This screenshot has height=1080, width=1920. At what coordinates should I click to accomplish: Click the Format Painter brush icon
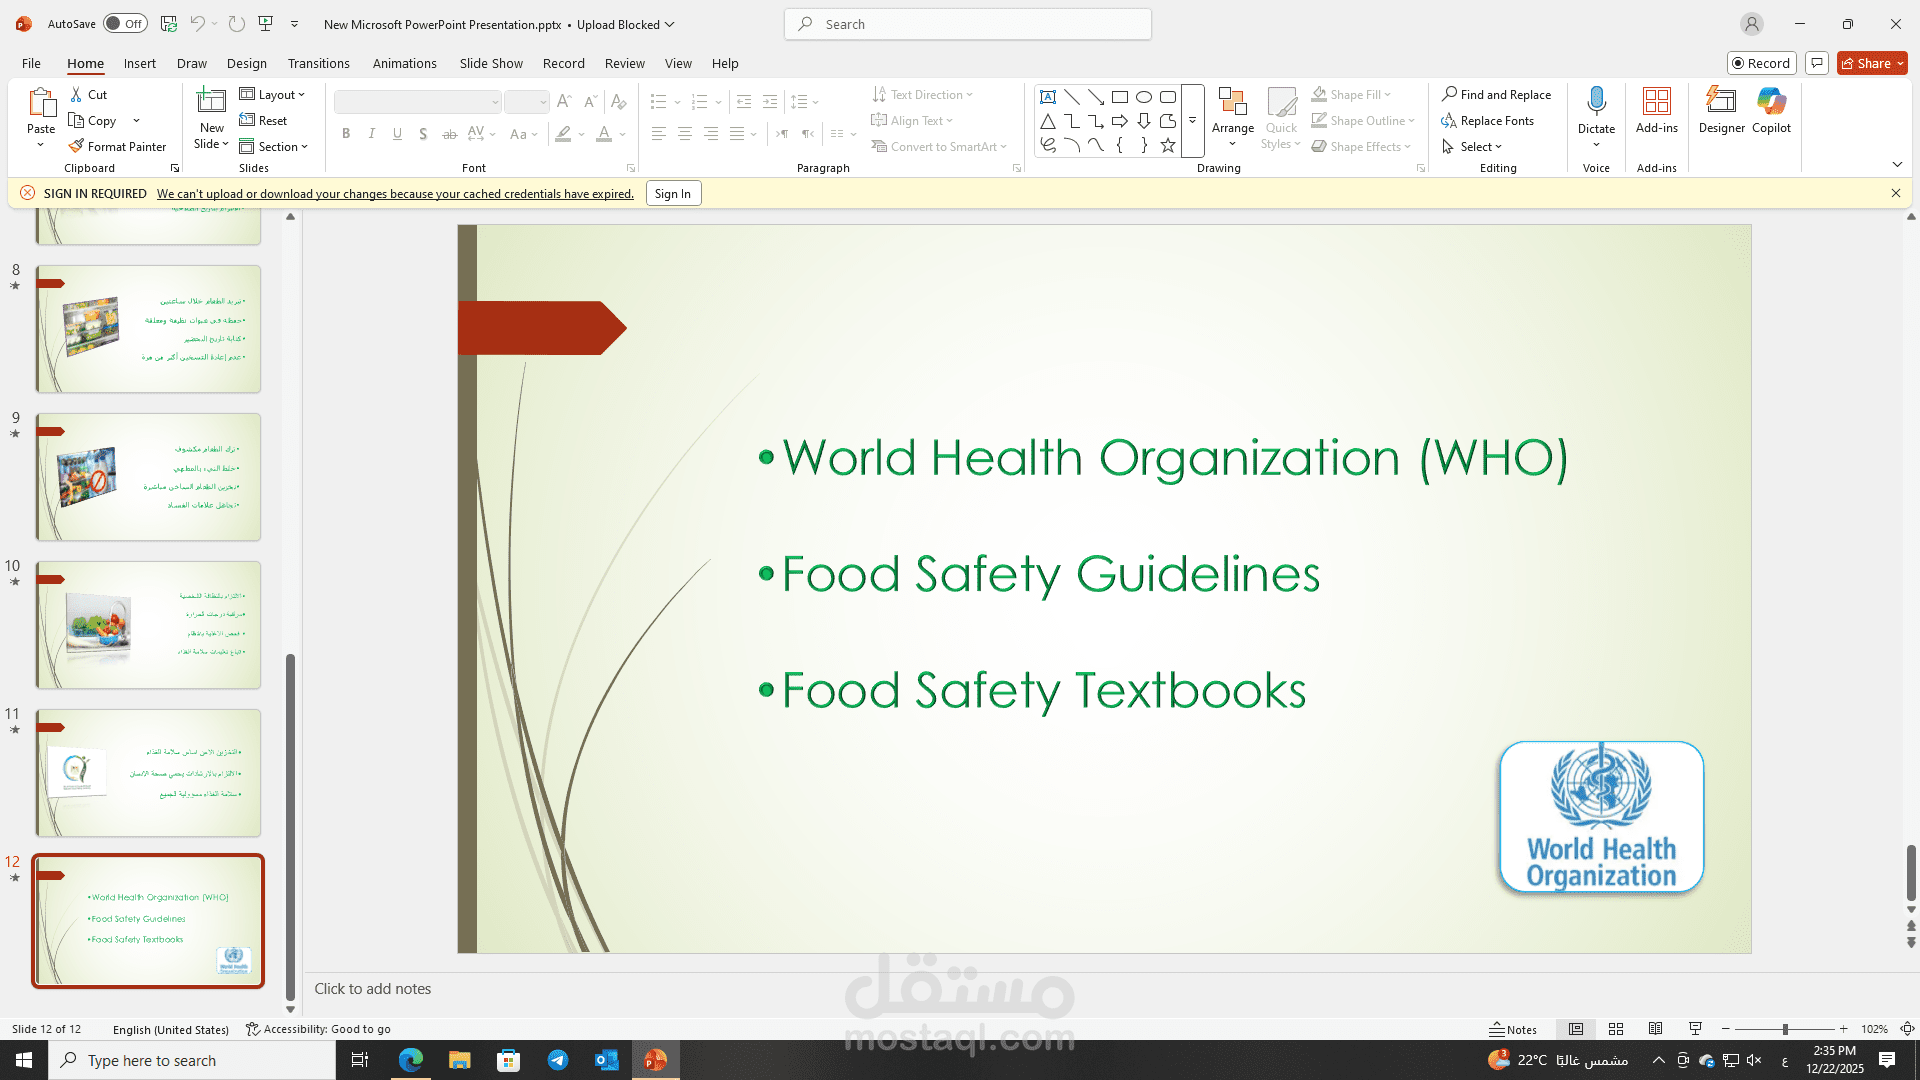(76, 146)
